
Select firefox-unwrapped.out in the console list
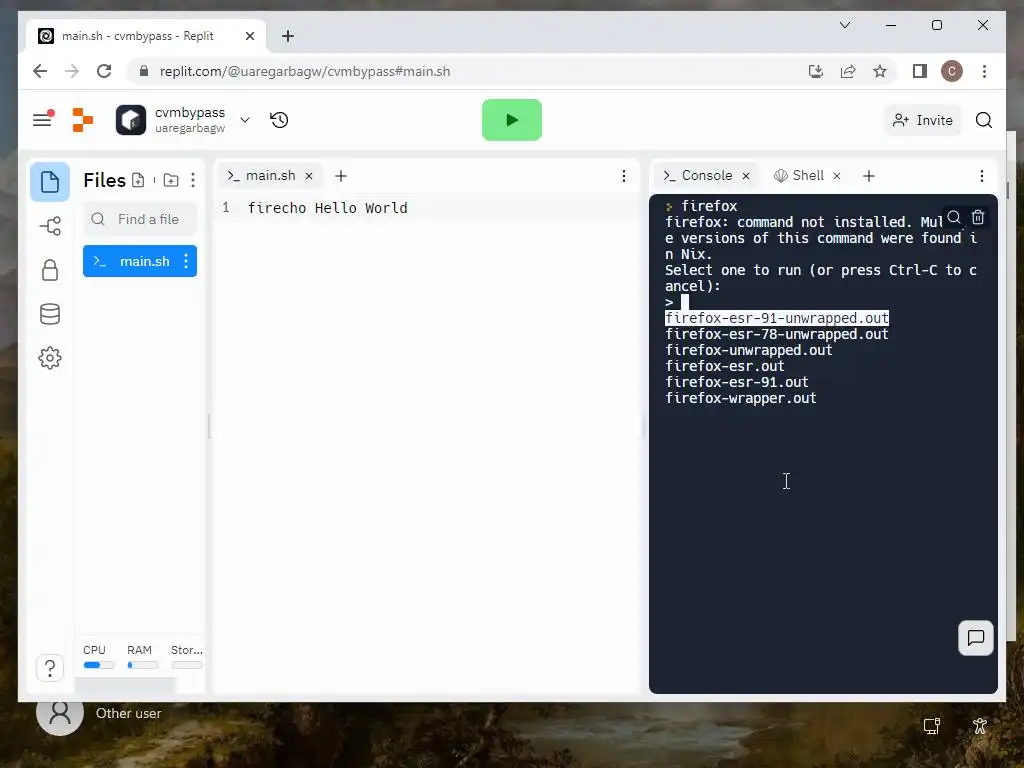click(x=748, y=350)
